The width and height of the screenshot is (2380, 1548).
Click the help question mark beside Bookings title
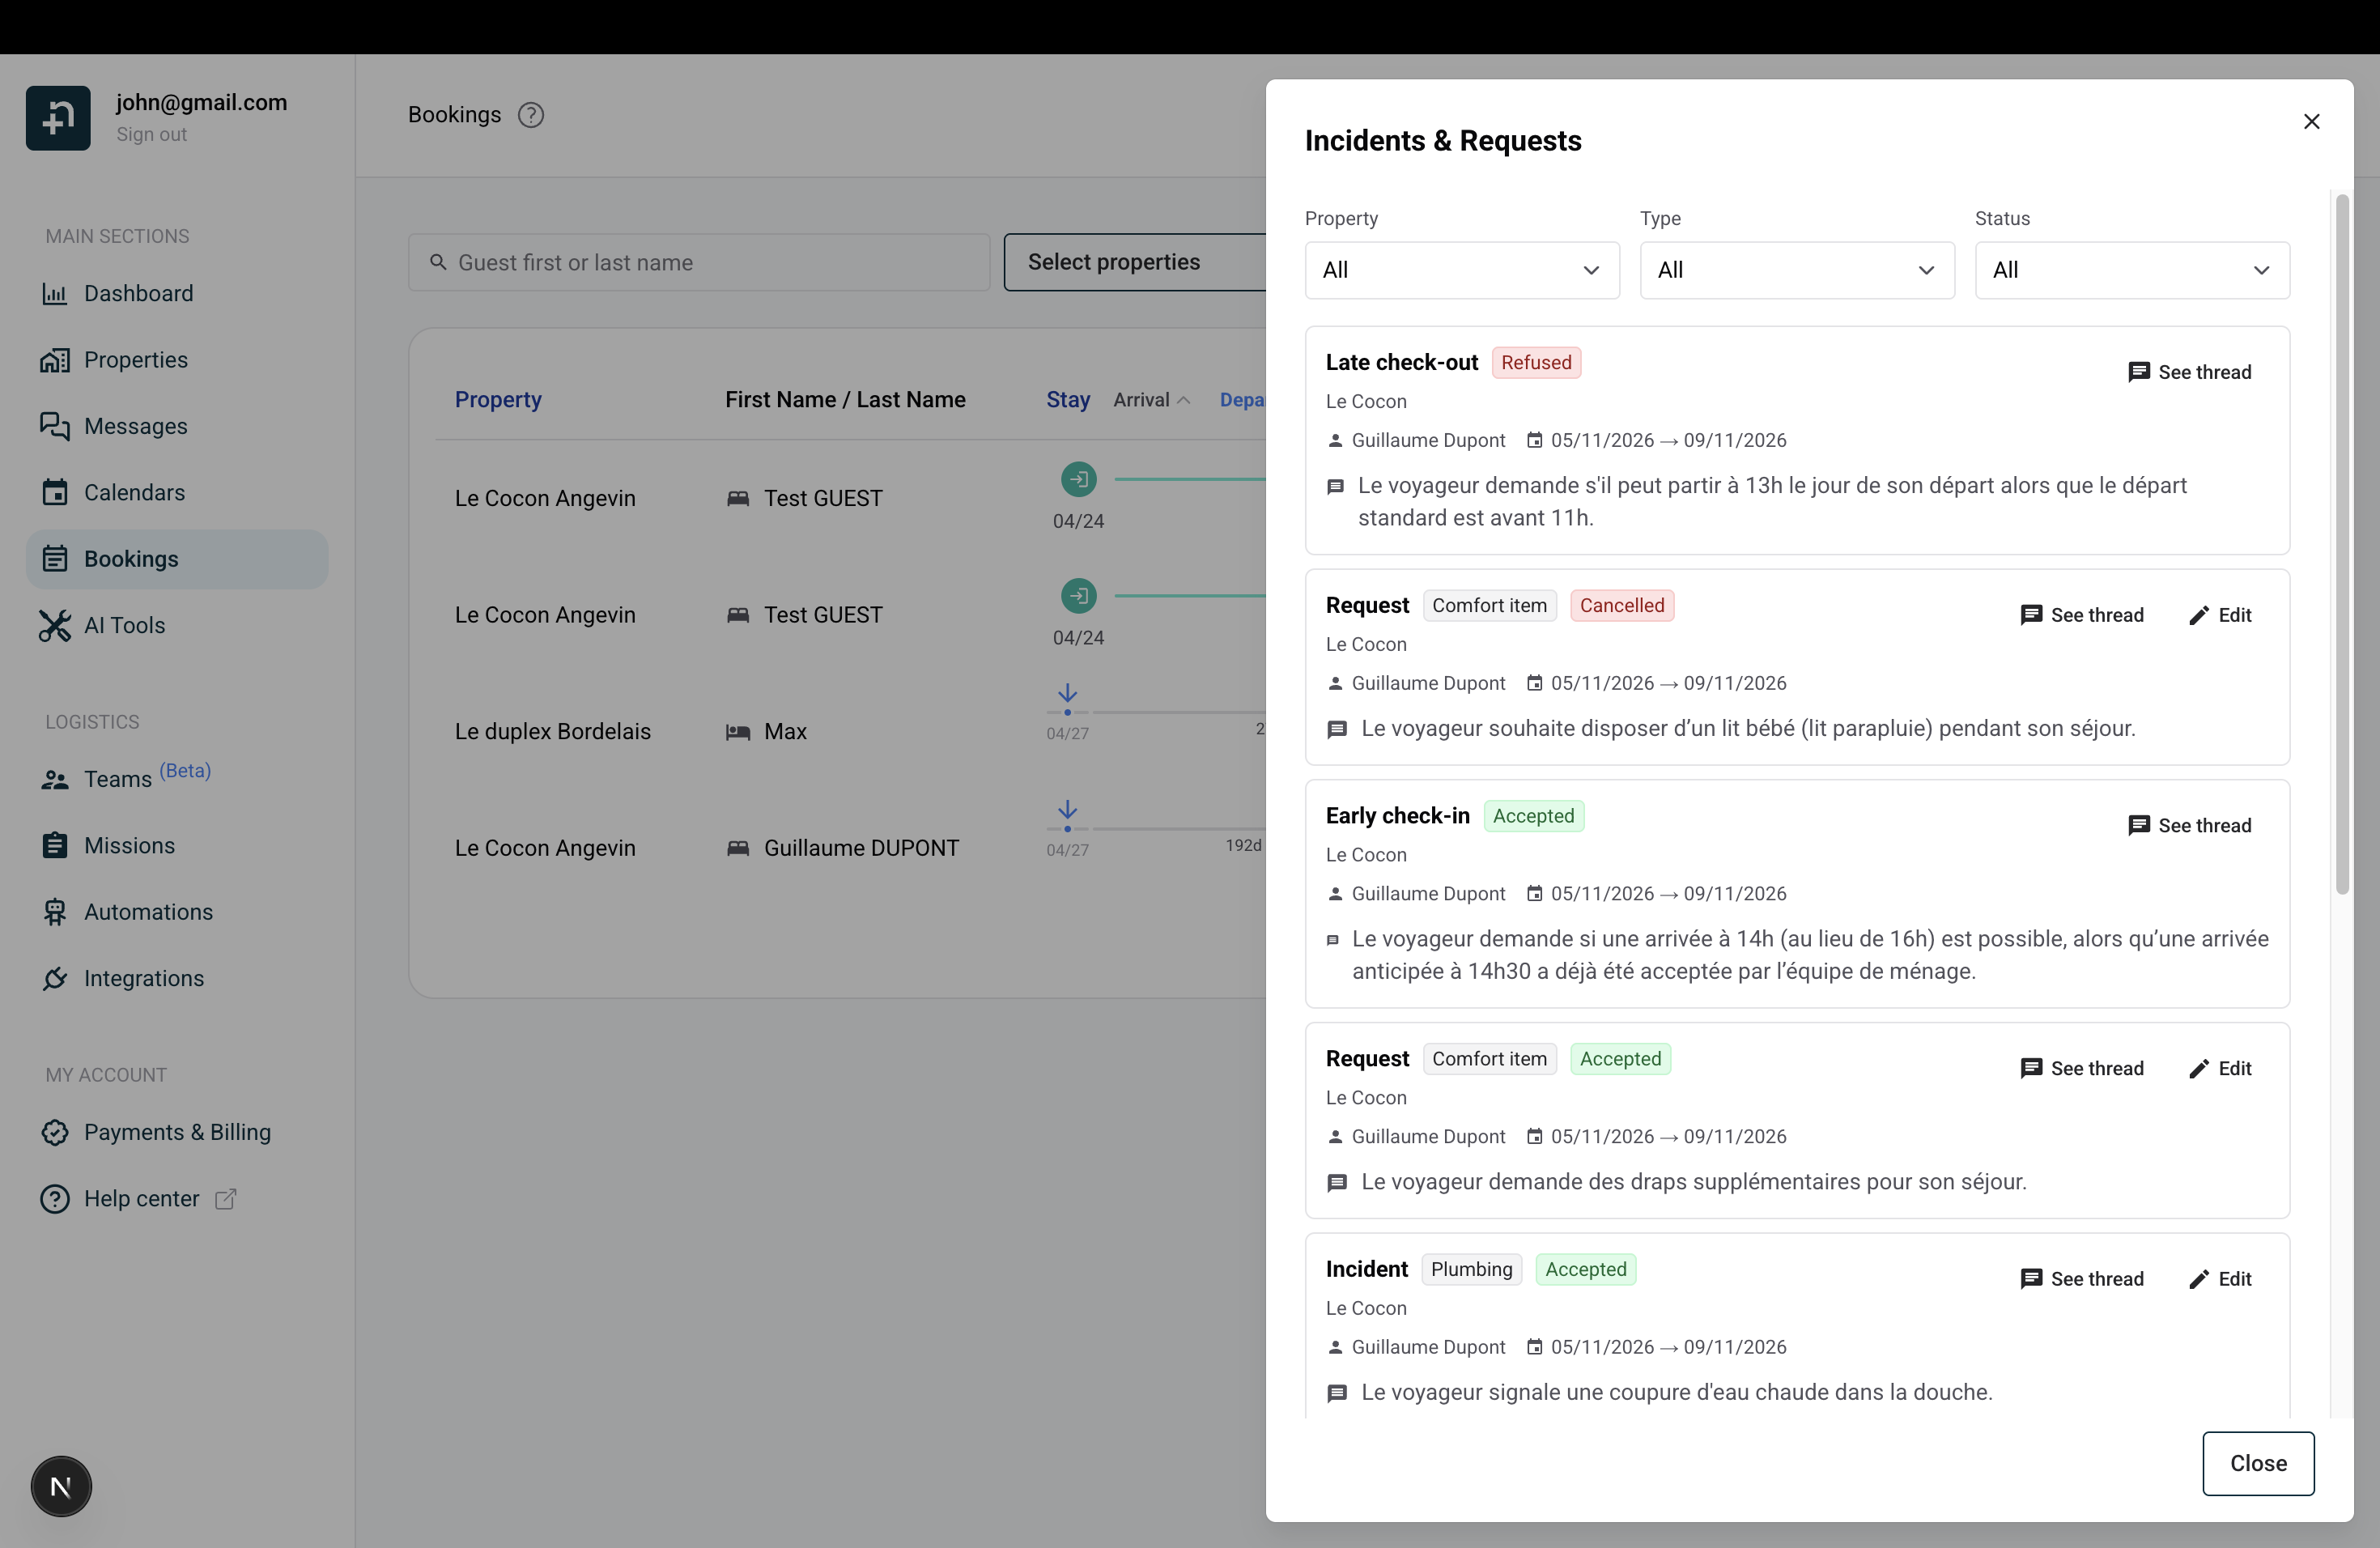(x=531, y=114)
